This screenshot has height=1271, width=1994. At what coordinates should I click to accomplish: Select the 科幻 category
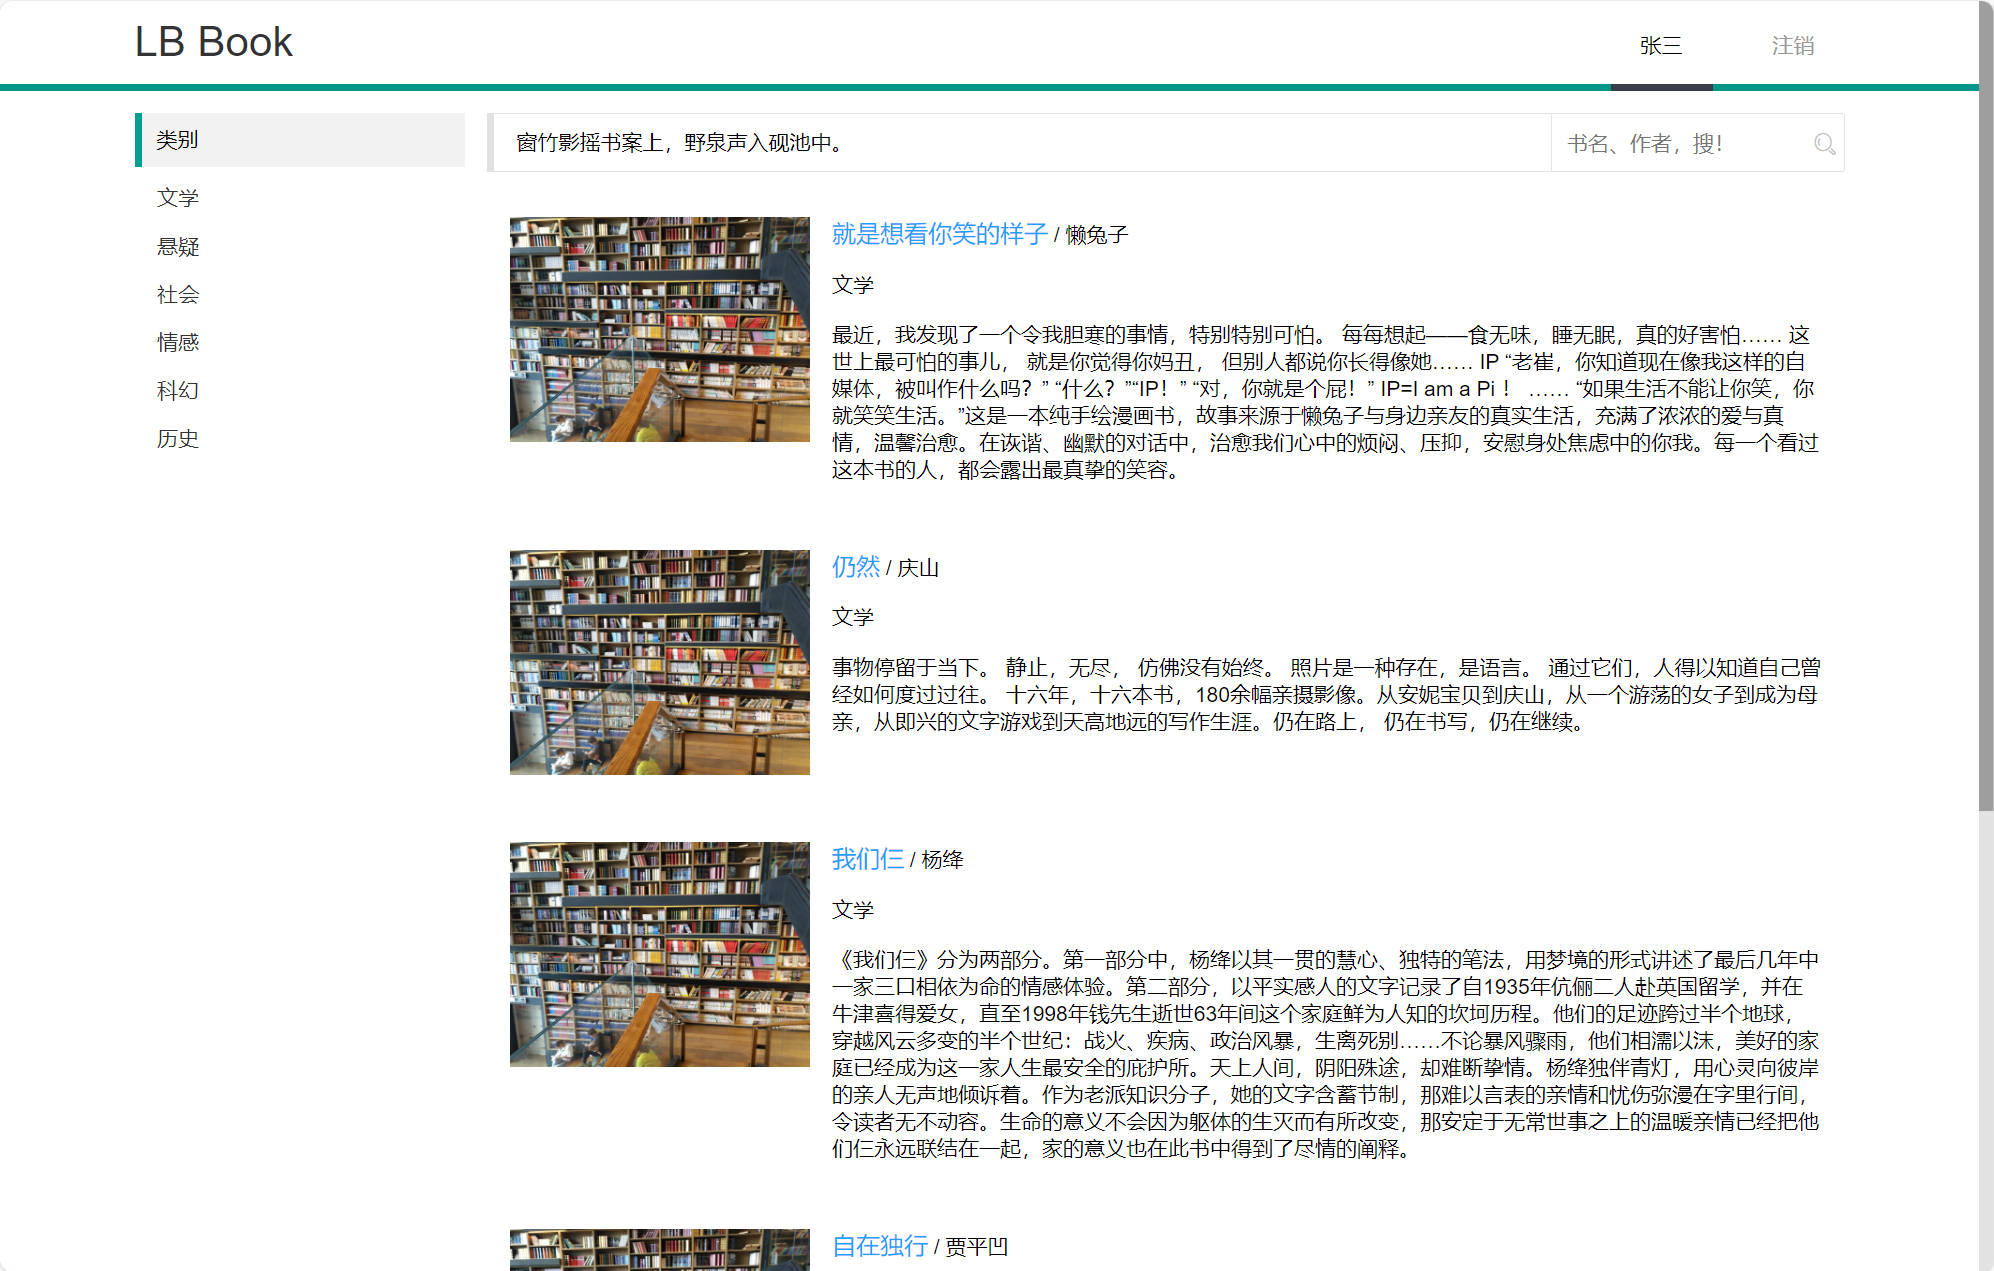177,390
